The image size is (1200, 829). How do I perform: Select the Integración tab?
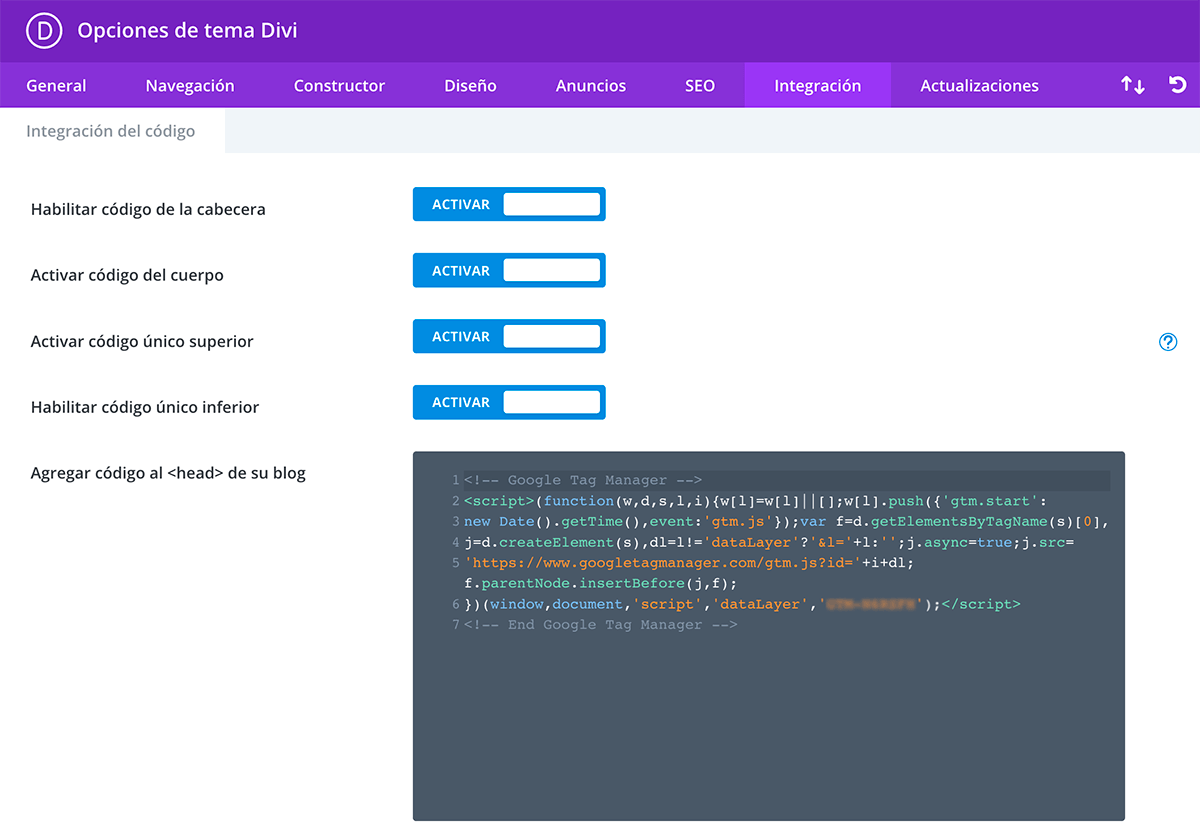818,86
